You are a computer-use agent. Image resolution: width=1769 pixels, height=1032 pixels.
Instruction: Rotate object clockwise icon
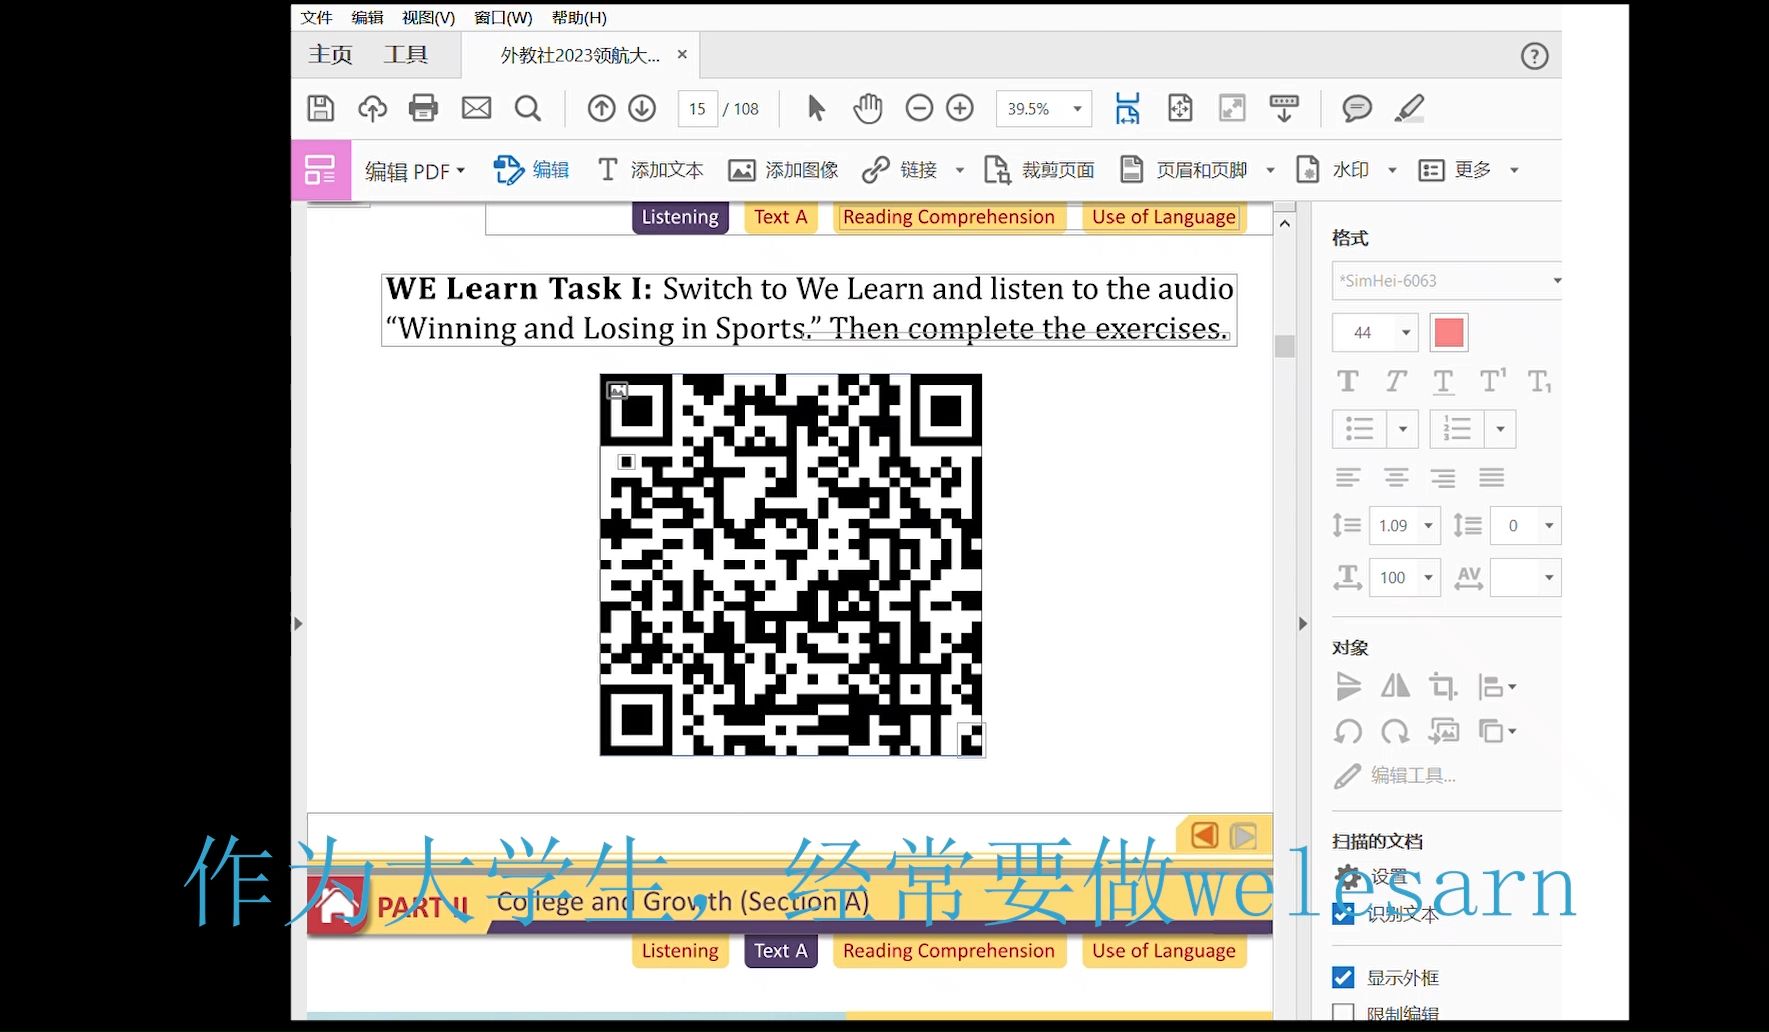(x=1395, y=731)
